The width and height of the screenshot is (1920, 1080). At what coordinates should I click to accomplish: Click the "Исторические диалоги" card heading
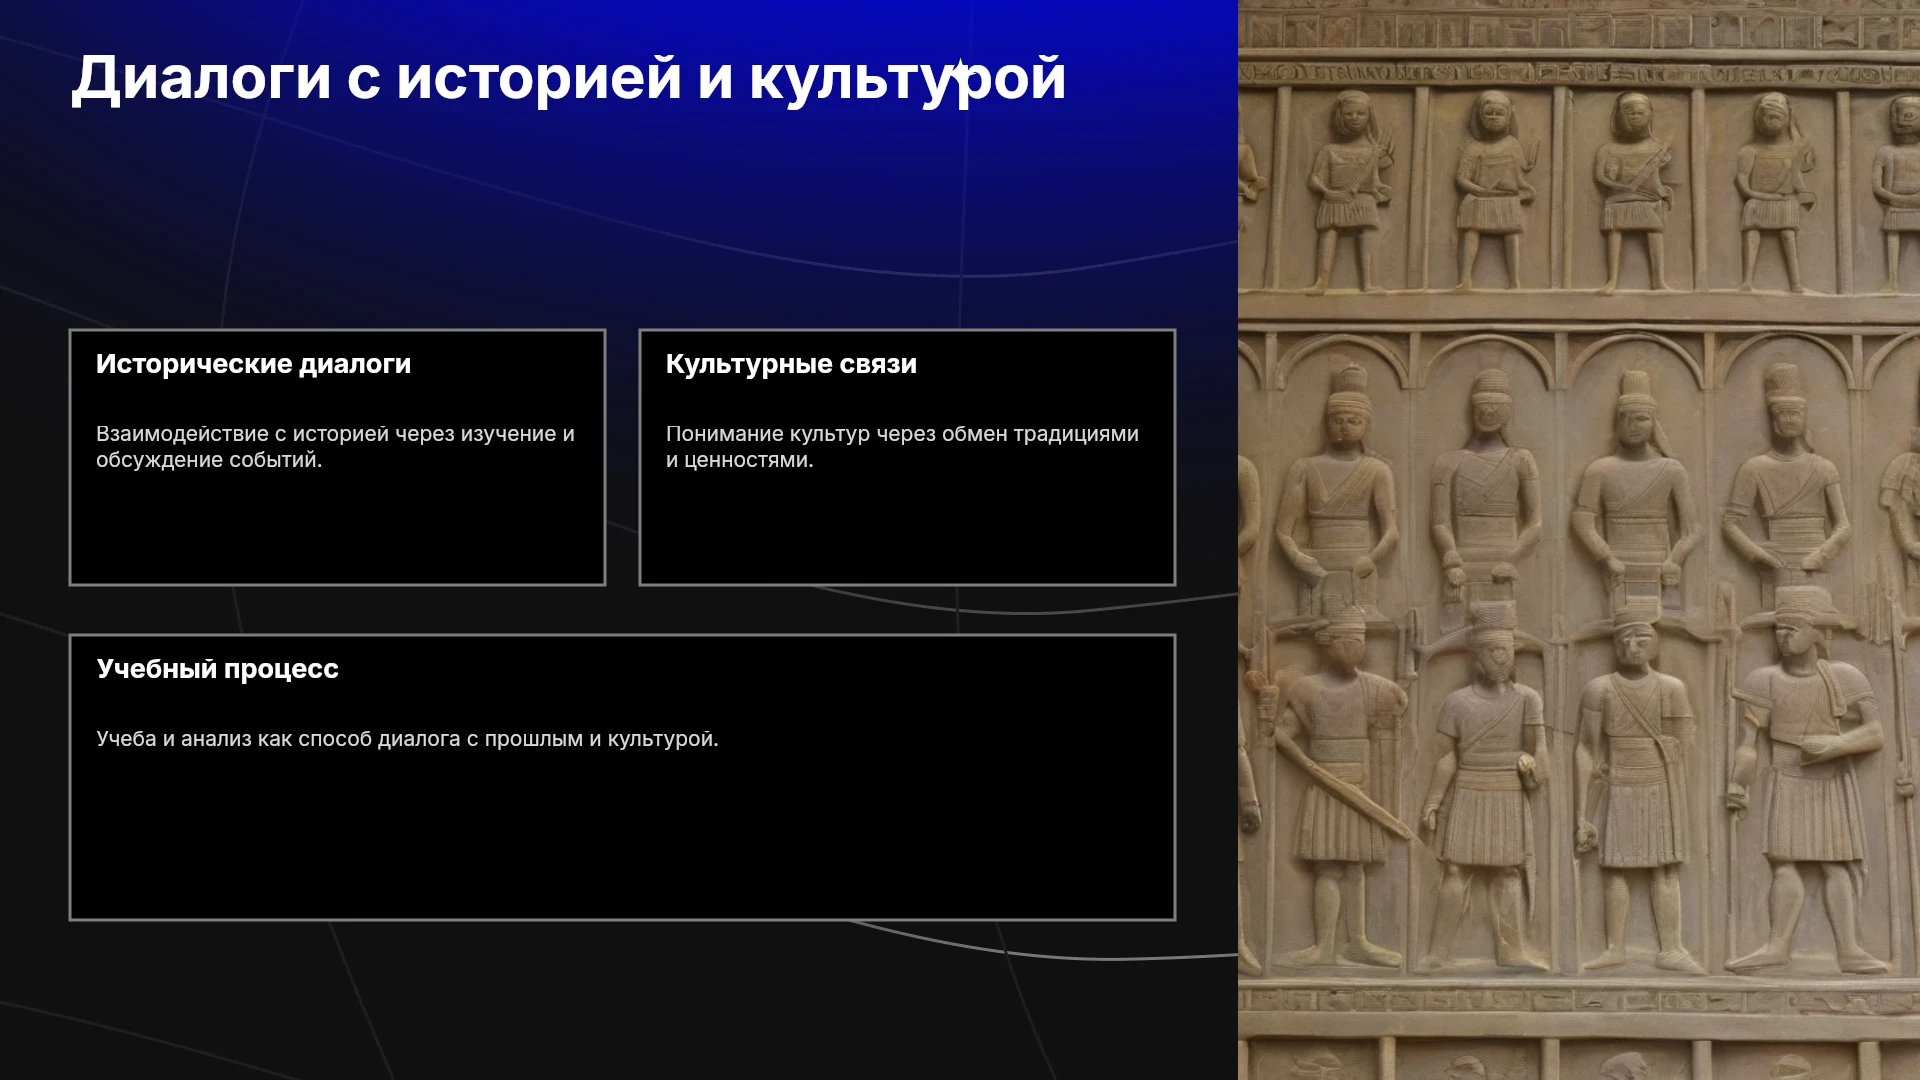point(253,364)
